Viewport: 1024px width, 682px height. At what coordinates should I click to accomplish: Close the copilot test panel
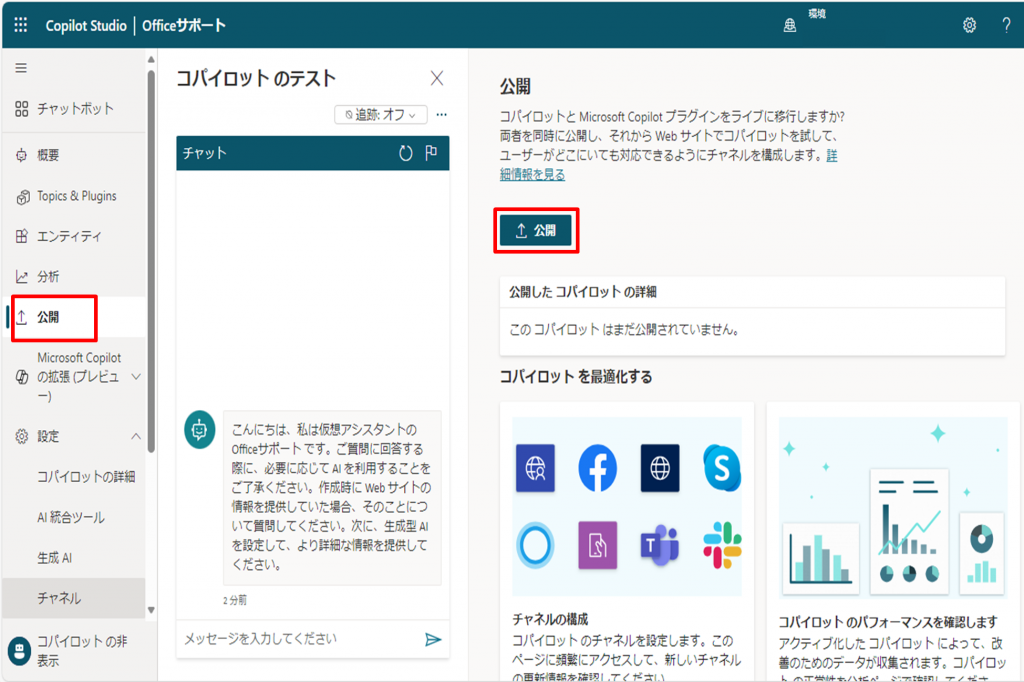437,78
